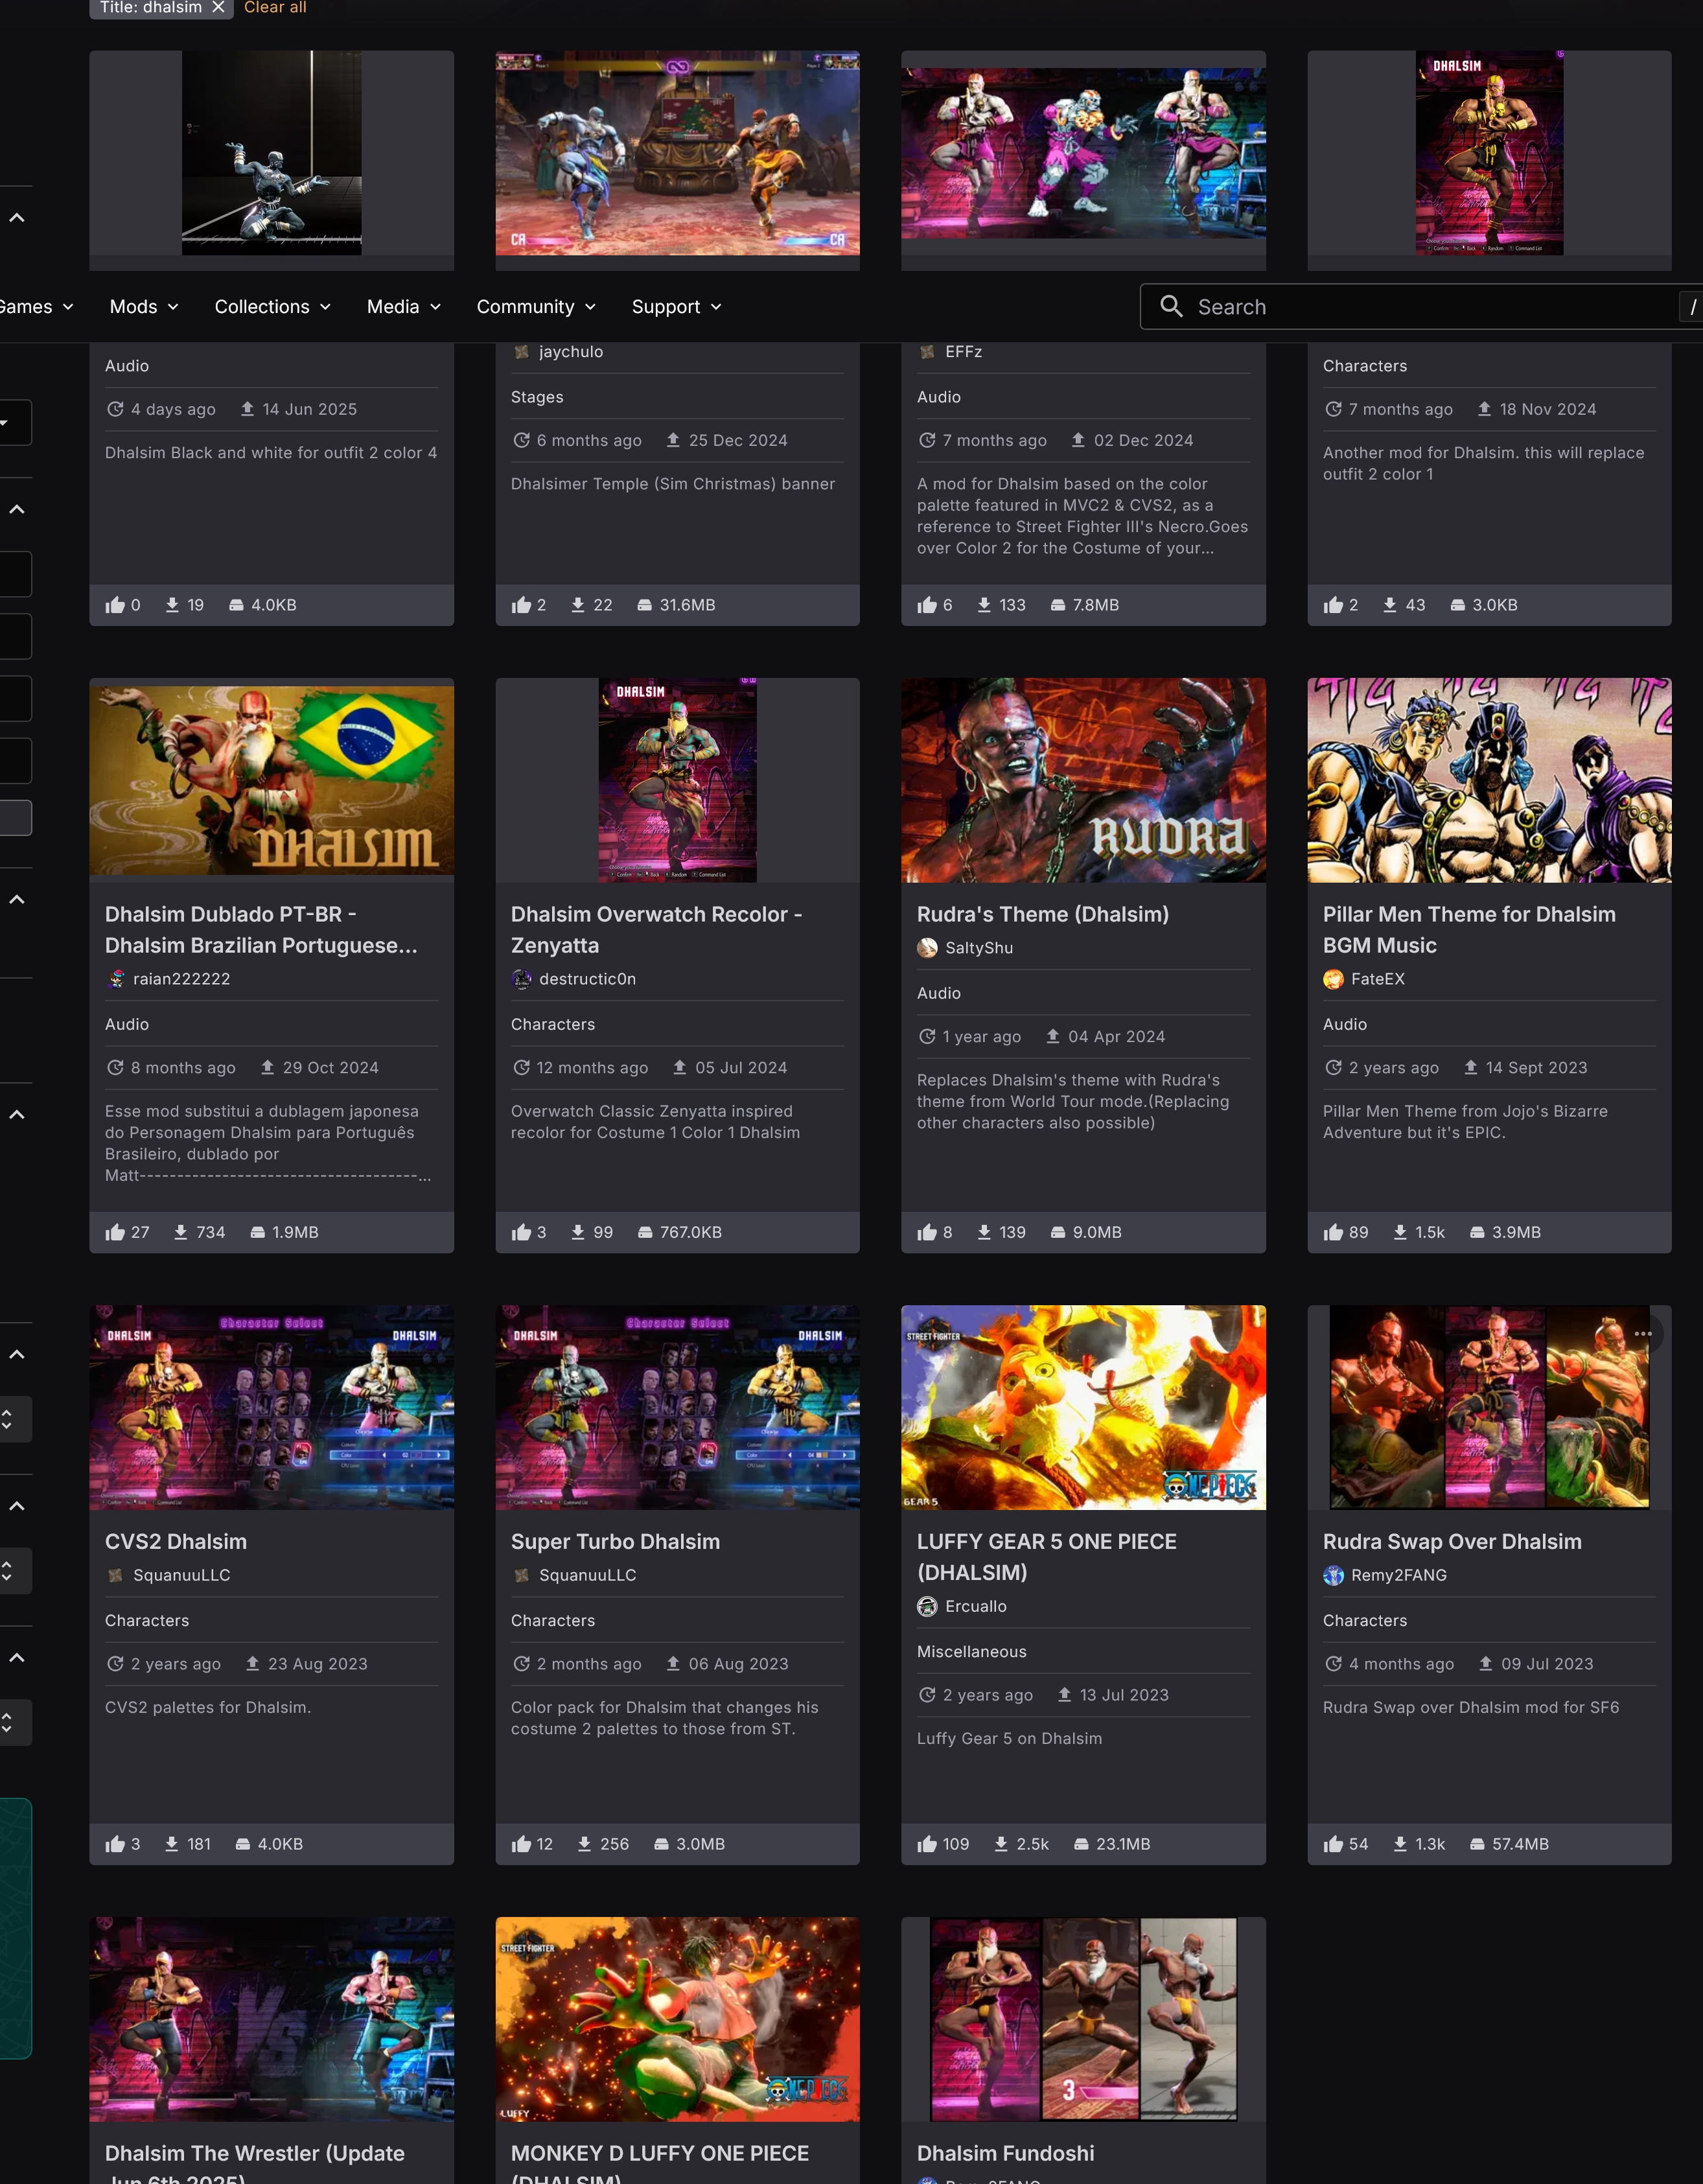1703x2184 pixels.
Task: Open the Games menu
Action: click(x=36, y=307)
